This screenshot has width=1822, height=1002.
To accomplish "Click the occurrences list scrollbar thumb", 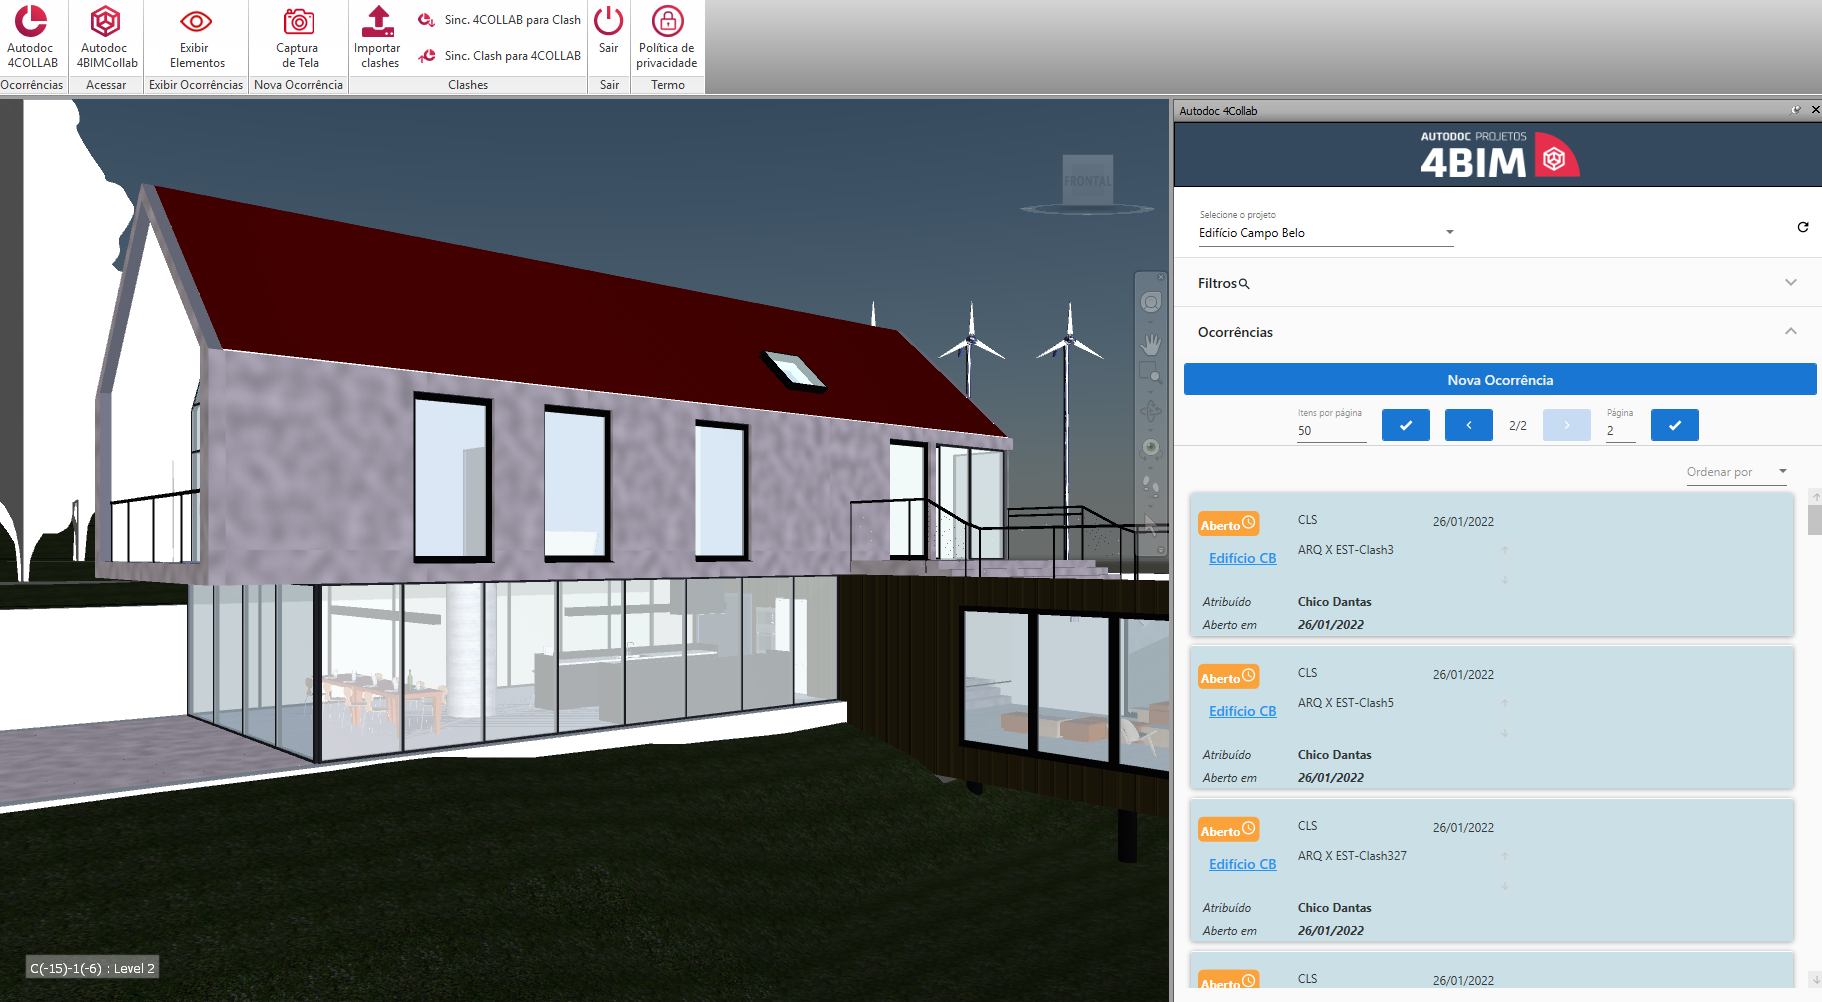I will click(x=1815, y=520).
